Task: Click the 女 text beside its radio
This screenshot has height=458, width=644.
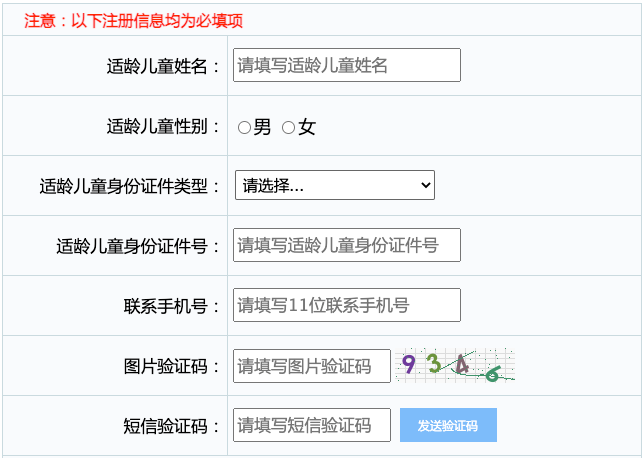Action: 307,128
